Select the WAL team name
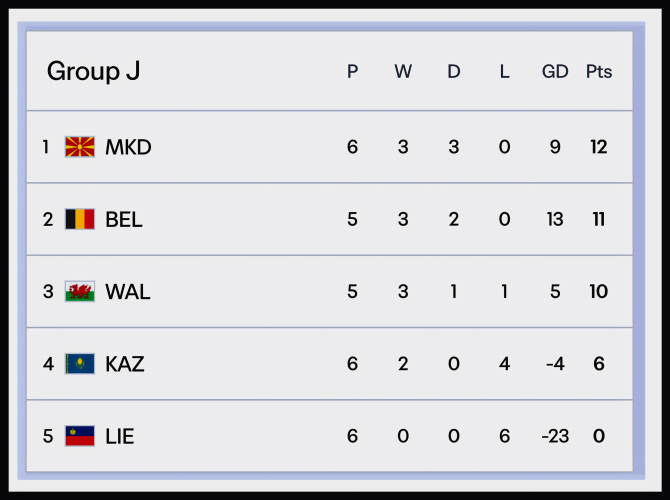This screenshot has height=500, width=670. pos(128,292)
